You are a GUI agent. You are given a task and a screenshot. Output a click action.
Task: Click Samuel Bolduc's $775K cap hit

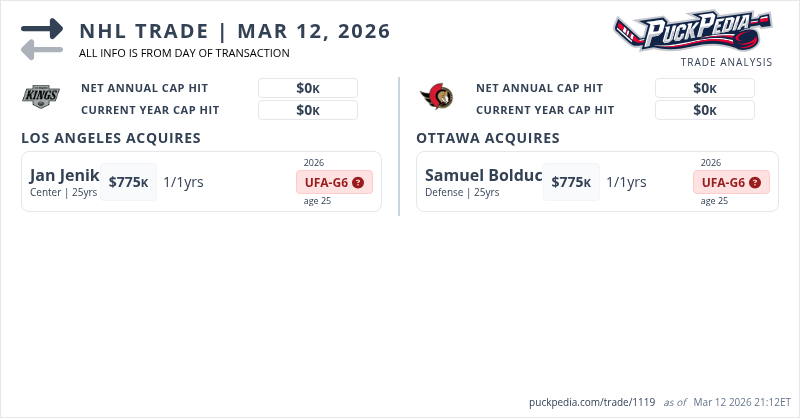coord(572,182)
